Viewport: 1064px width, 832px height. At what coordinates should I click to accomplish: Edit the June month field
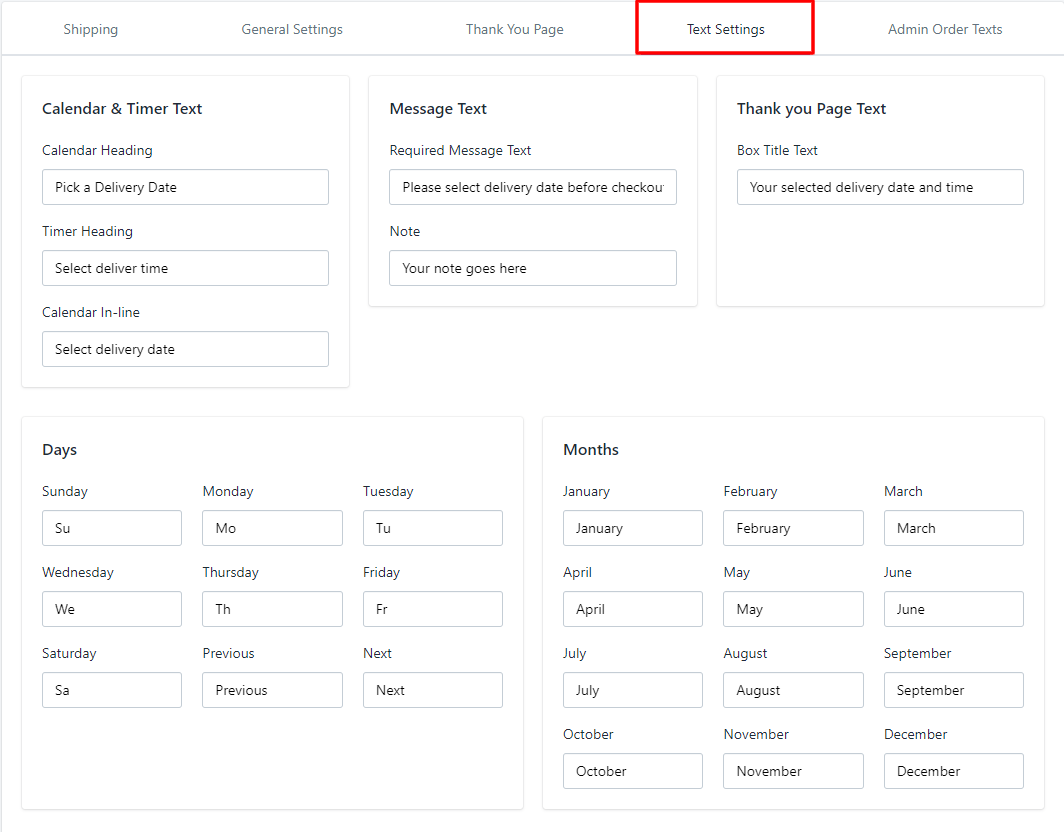(953, 609)
